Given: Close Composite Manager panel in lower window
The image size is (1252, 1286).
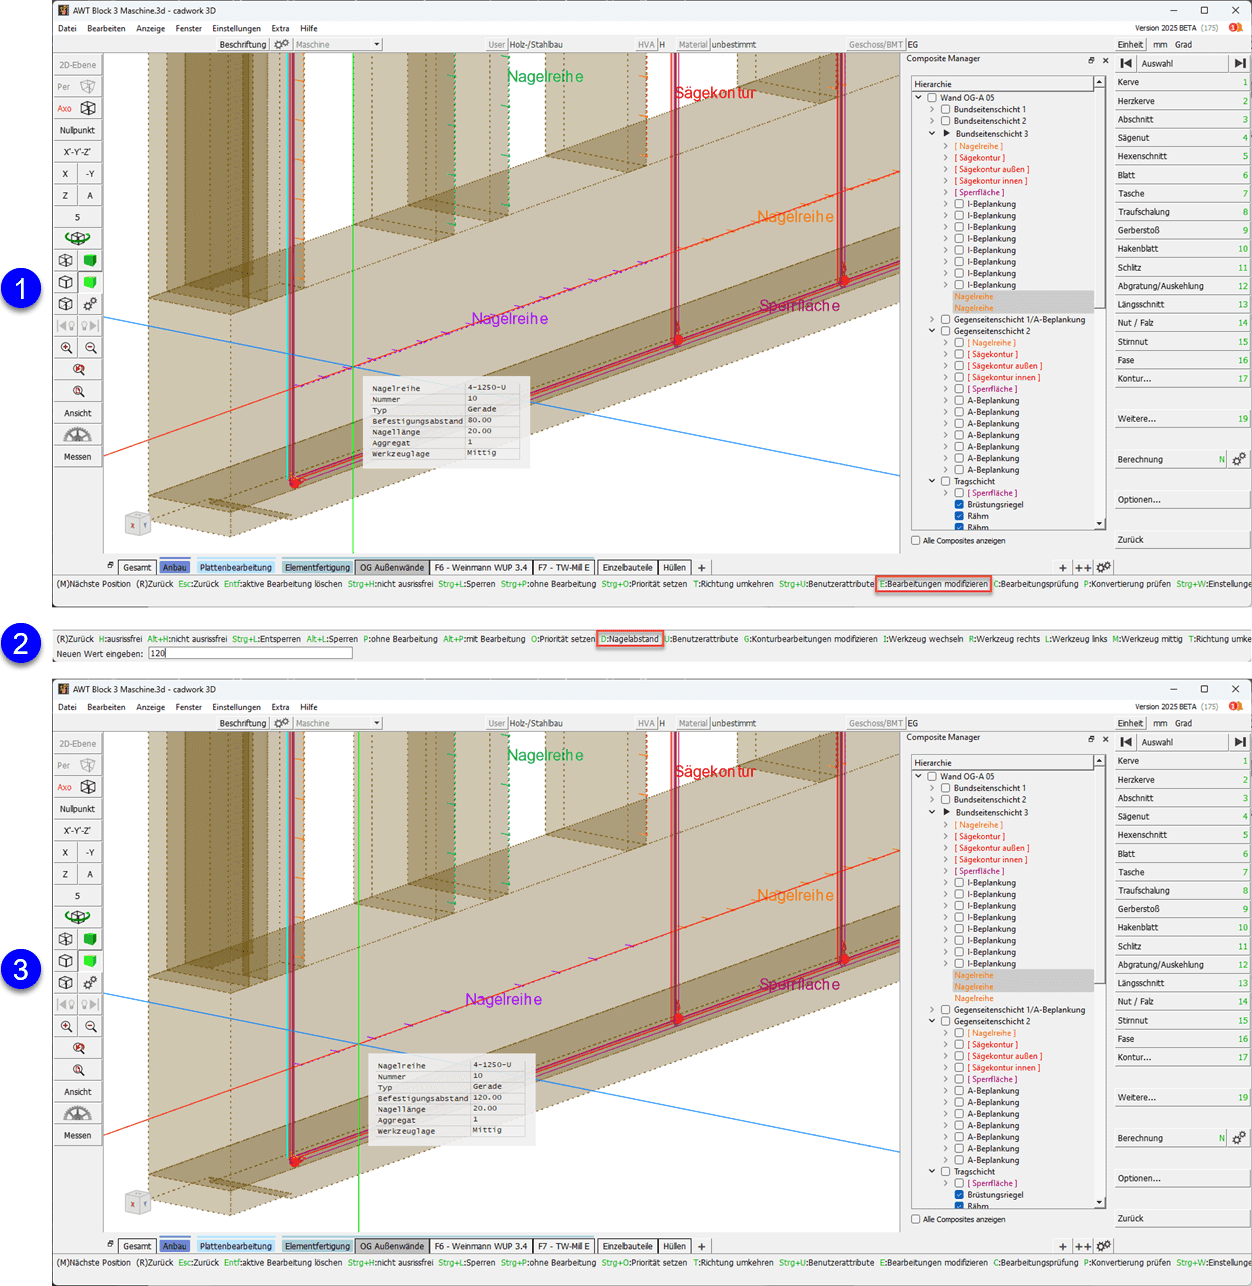Looking at the screenshot, I should pyautogui.click(x=1105, y=739).
